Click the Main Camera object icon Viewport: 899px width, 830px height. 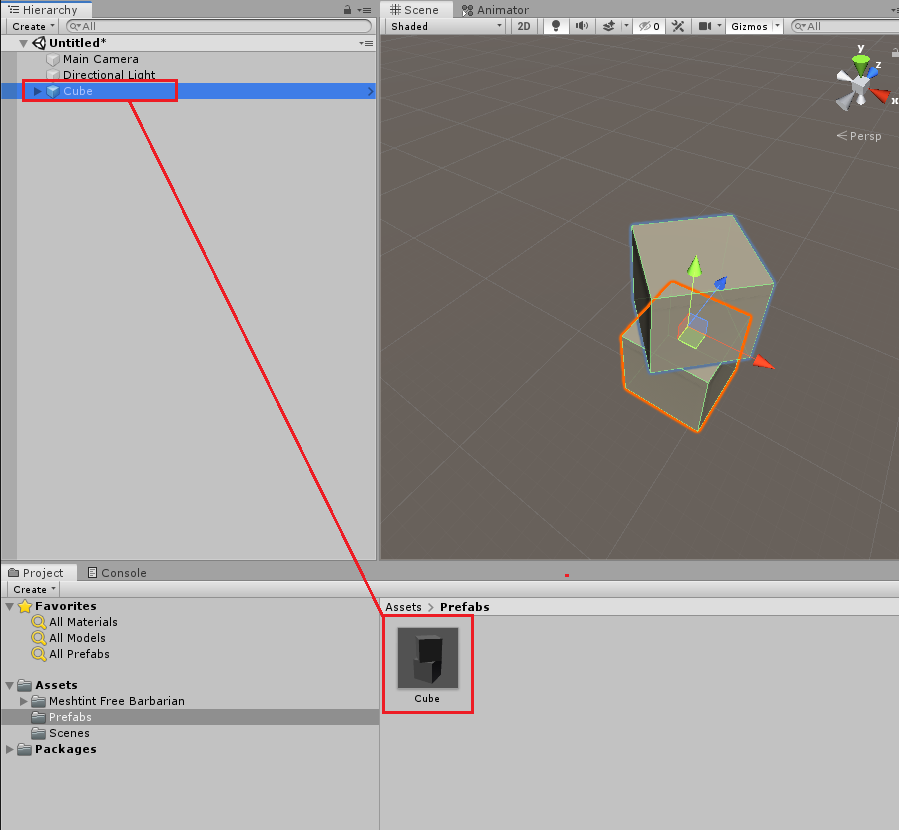(x=53, y=59)
